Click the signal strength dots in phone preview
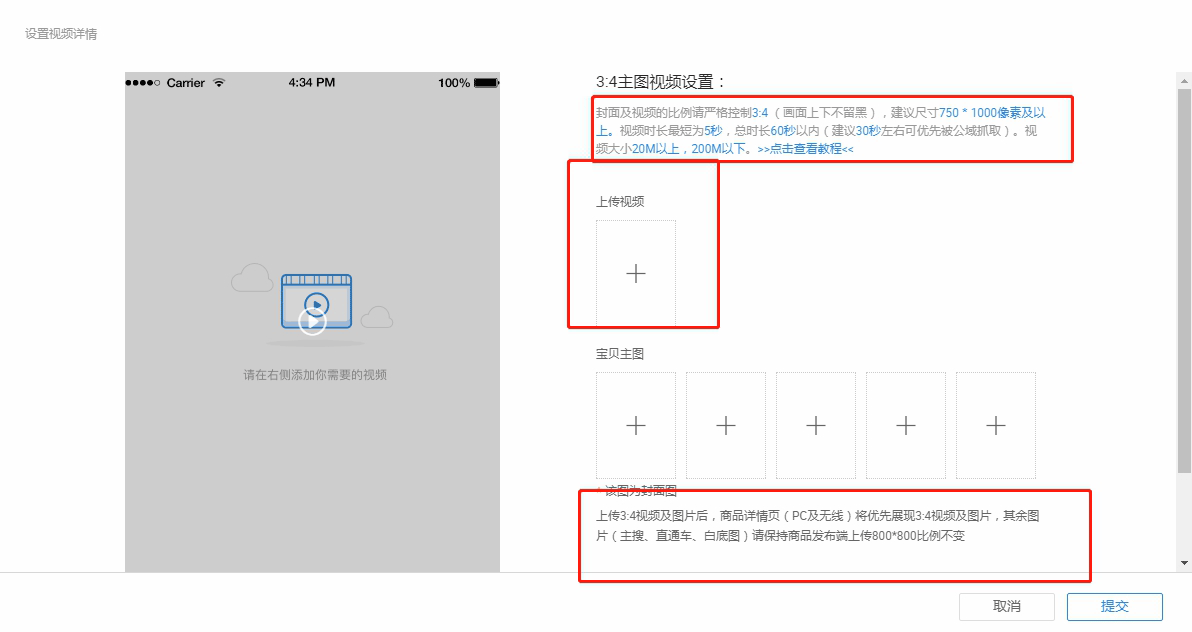1192x632 pixels. point(144,83)
